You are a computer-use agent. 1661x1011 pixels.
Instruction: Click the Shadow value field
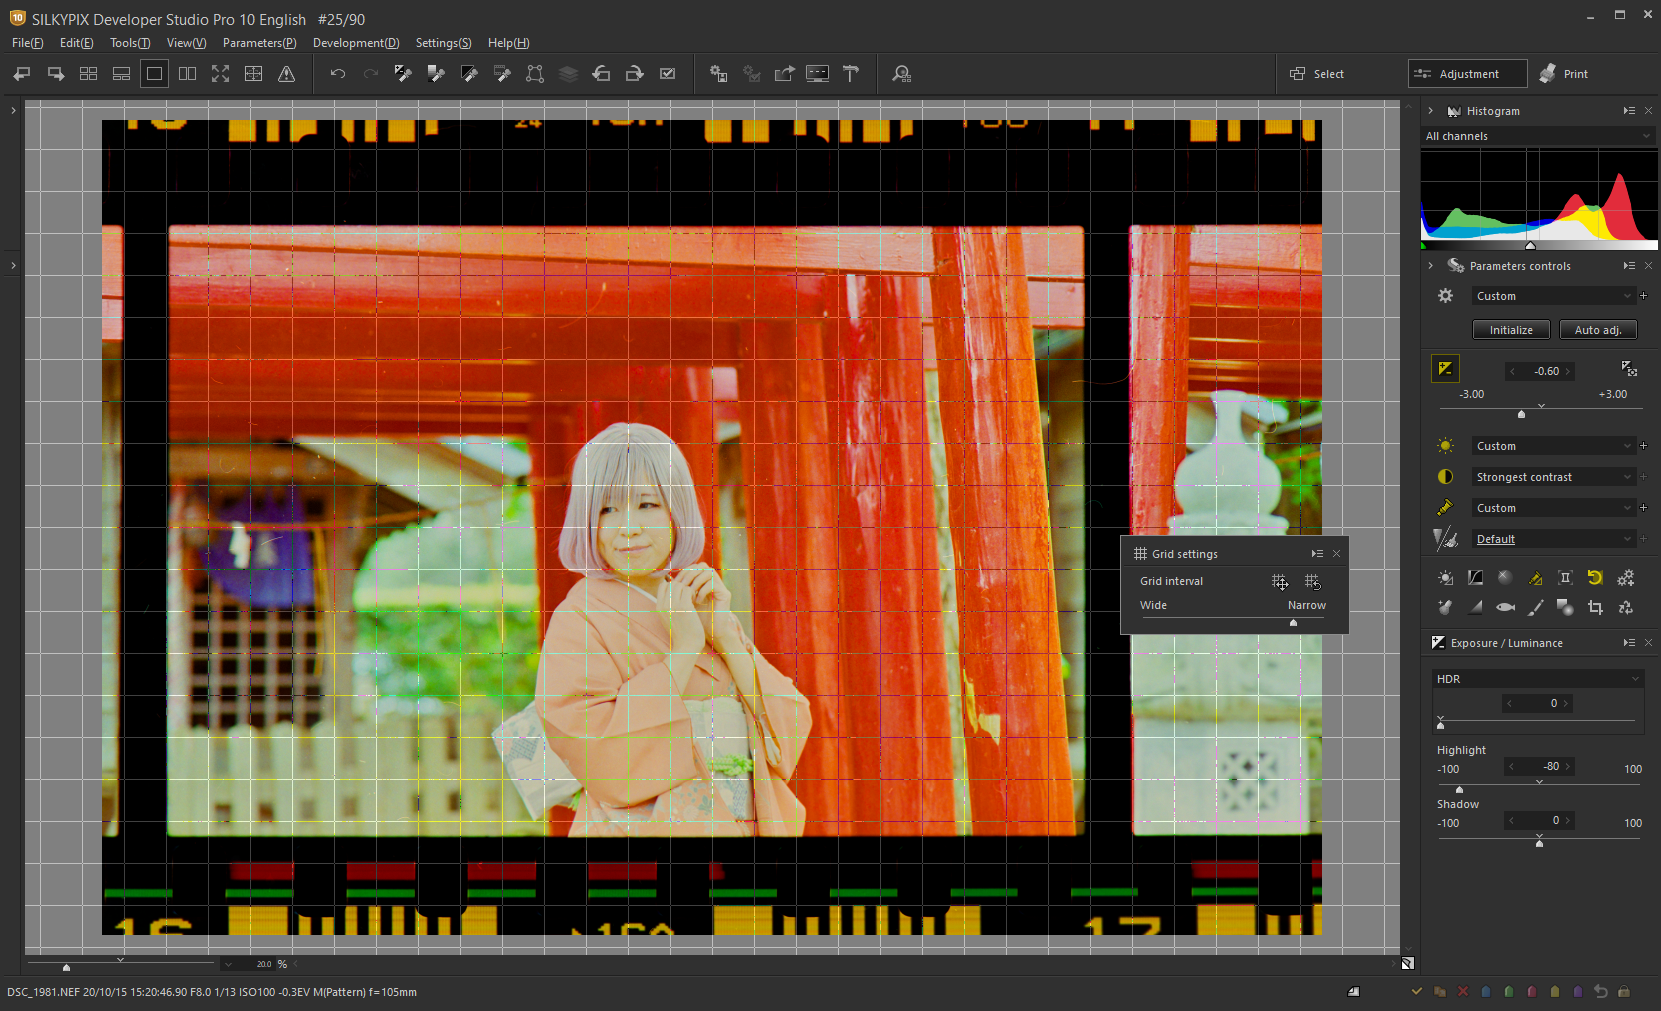(x=1540, y=821)
